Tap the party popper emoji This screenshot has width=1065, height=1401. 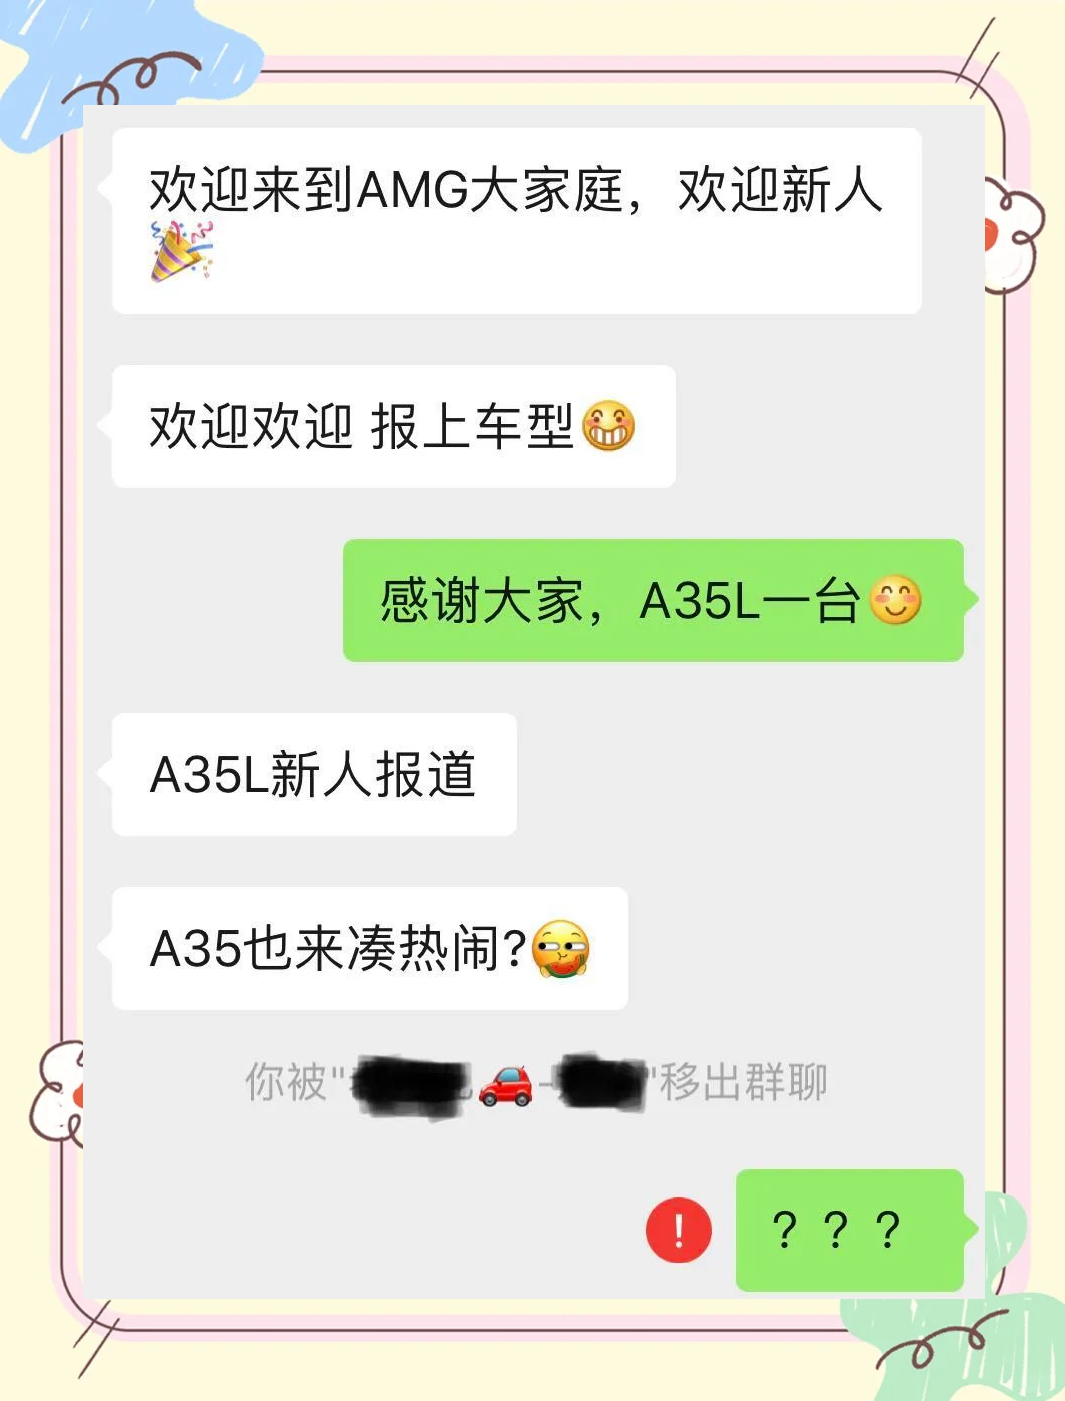coord(181,251)
